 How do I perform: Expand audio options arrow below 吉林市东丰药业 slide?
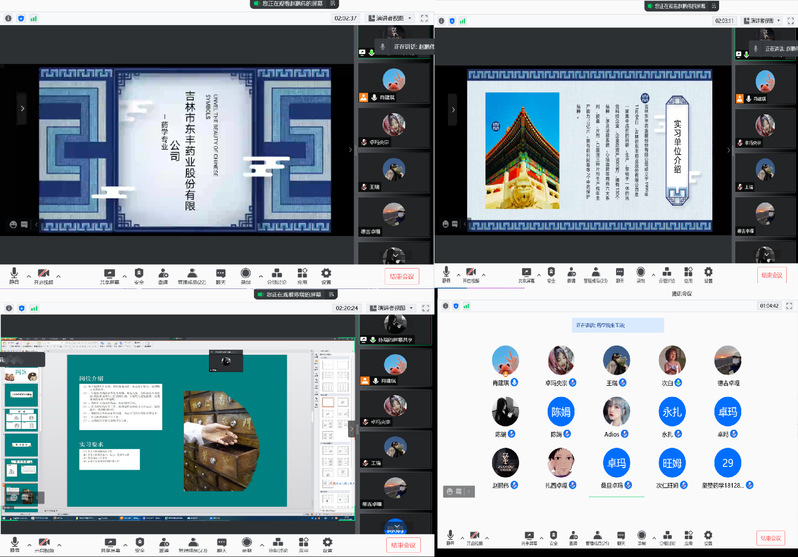click(x=27, y=274)
